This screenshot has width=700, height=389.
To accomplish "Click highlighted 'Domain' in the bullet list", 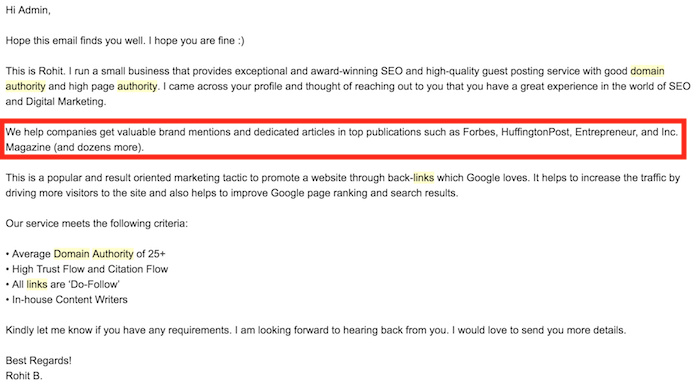I will [x=71, y=254].
